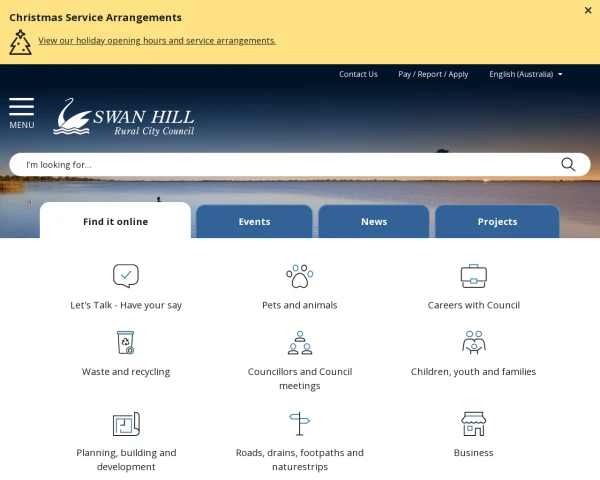Open the Roads, drains signpost icon
The image size is (600, 480).
pyautogui.click(x=299, y=424)
